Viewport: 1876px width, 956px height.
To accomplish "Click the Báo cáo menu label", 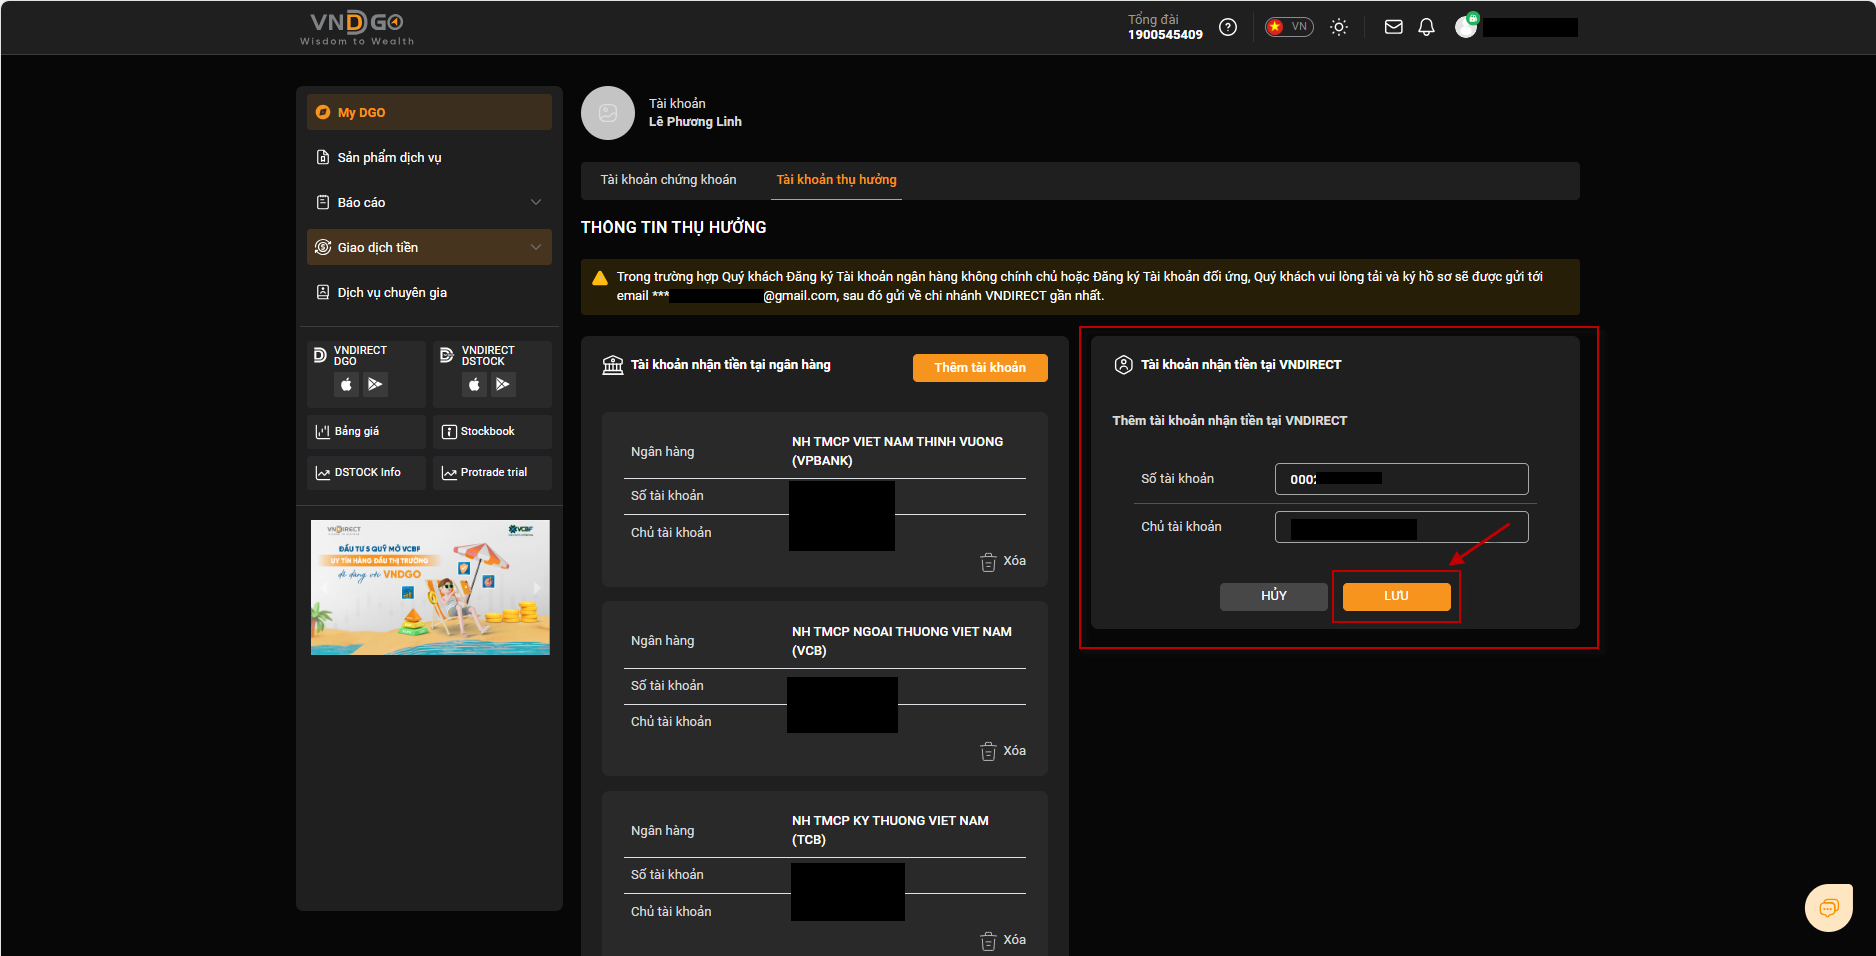I will (361, 202).
